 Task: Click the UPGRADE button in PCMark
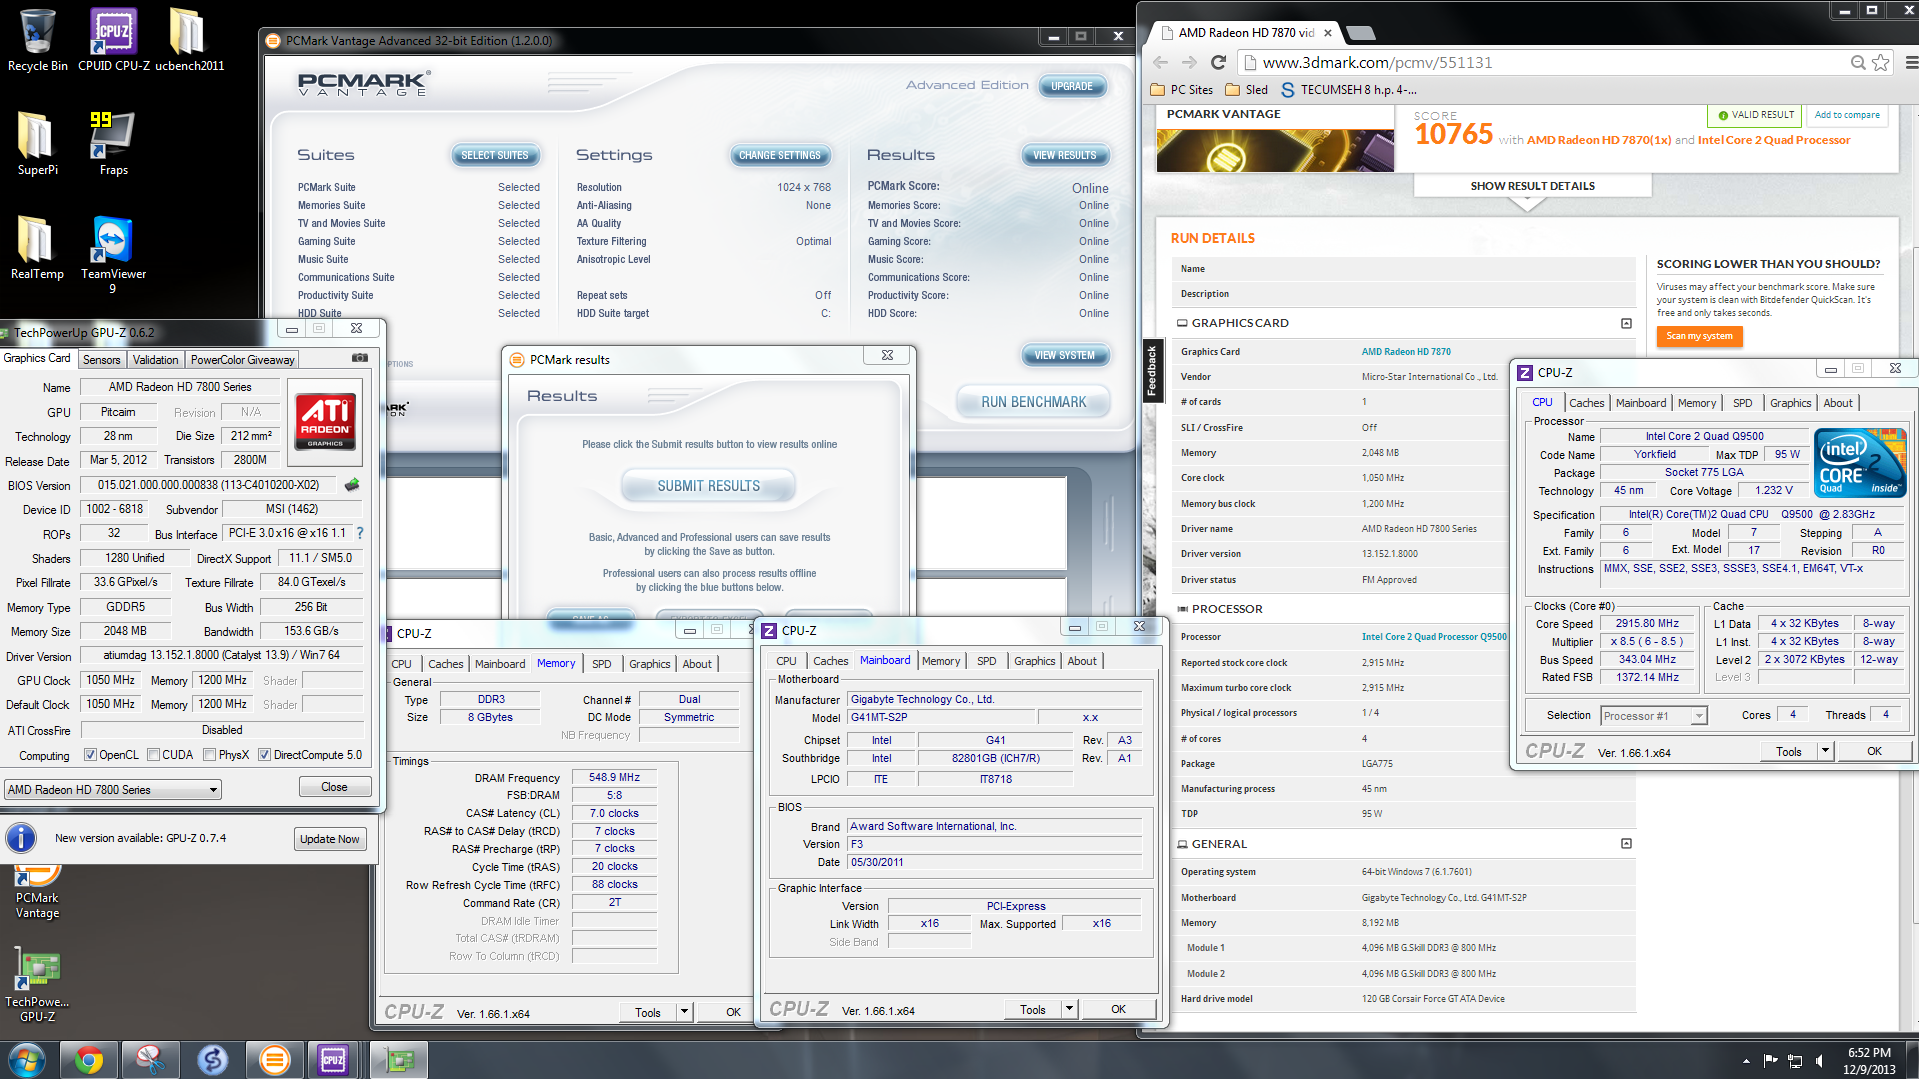1071,86
